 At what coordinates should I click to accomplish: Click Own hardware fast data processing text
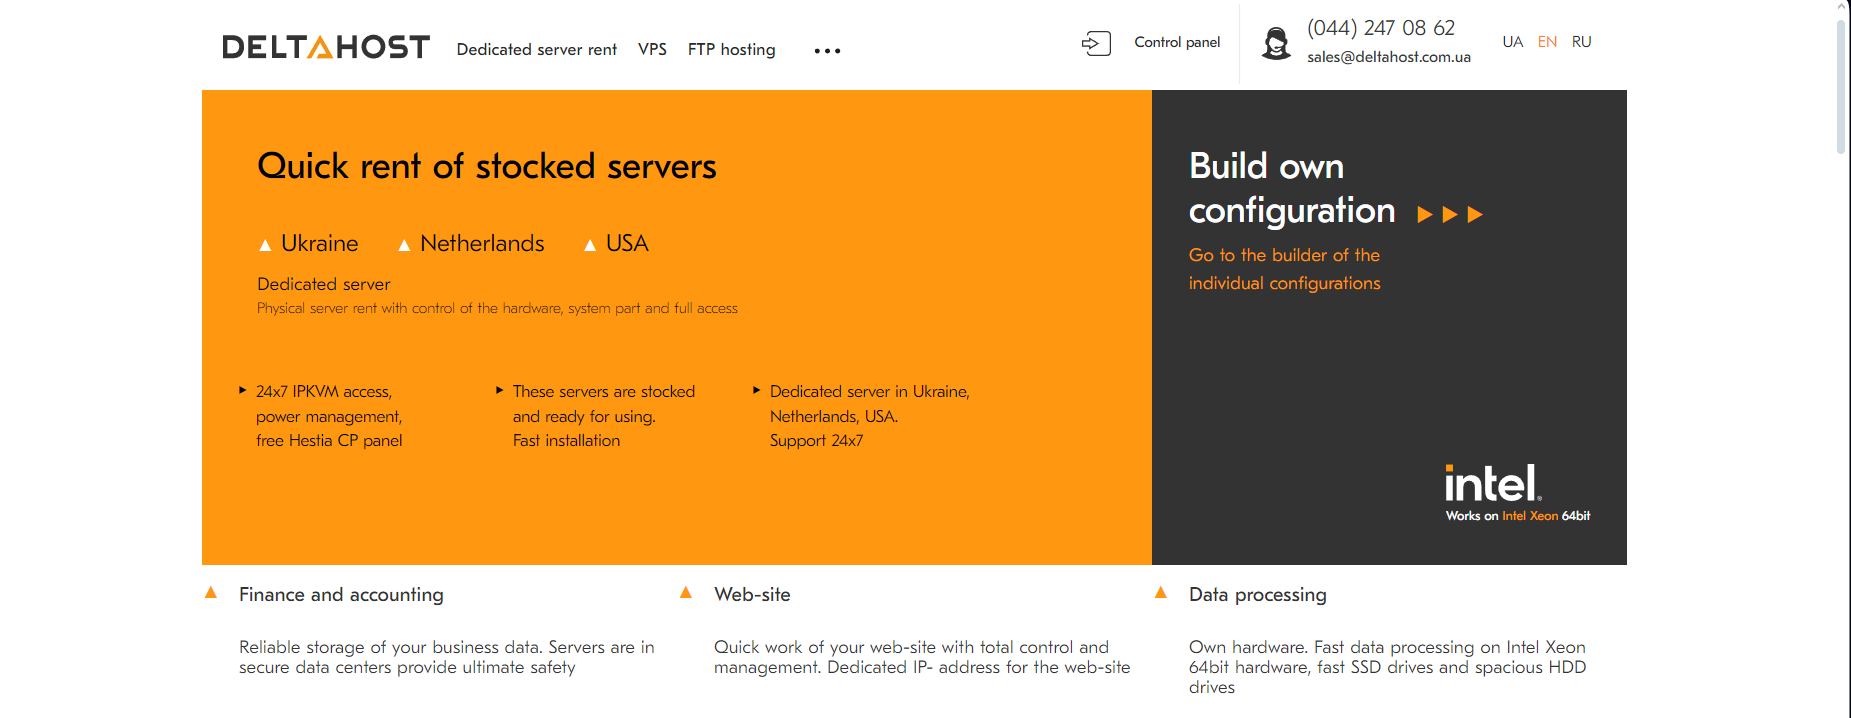pos(1388,667)
